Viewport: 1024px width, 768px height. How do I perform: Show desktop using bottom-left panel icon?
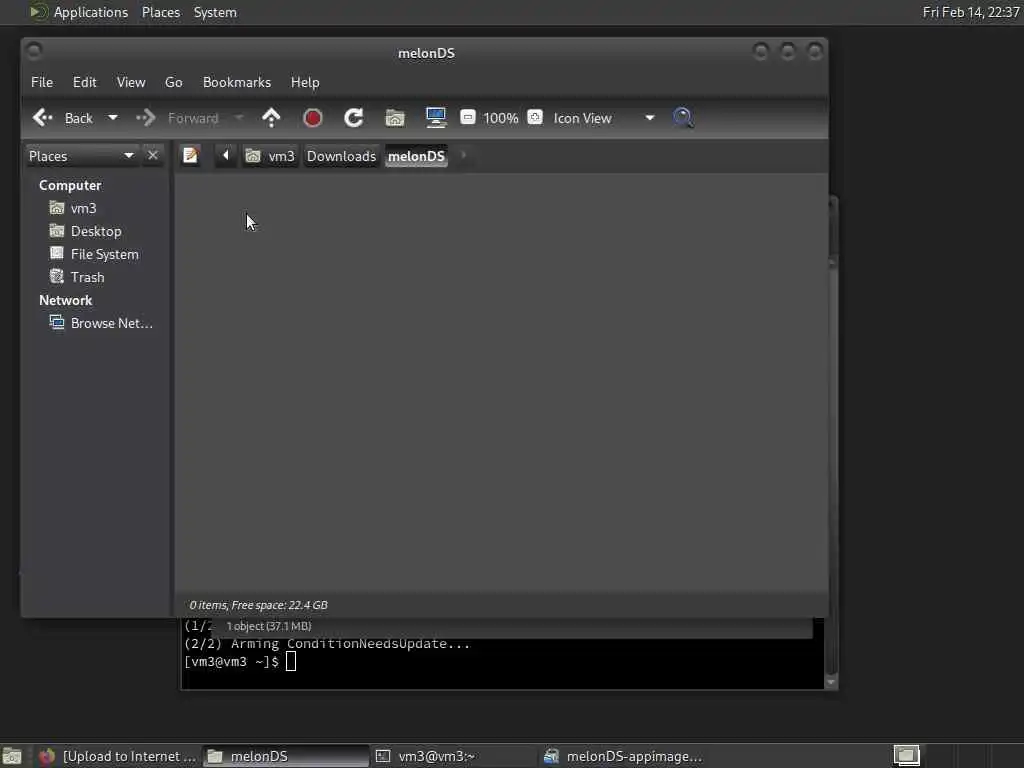[12, 756]
